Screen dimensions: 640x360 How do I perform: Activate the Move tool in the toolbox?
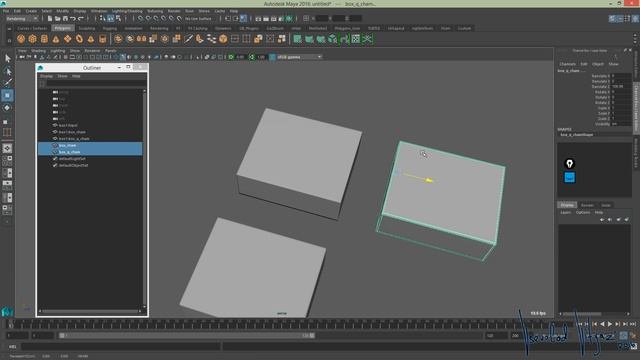7,95
